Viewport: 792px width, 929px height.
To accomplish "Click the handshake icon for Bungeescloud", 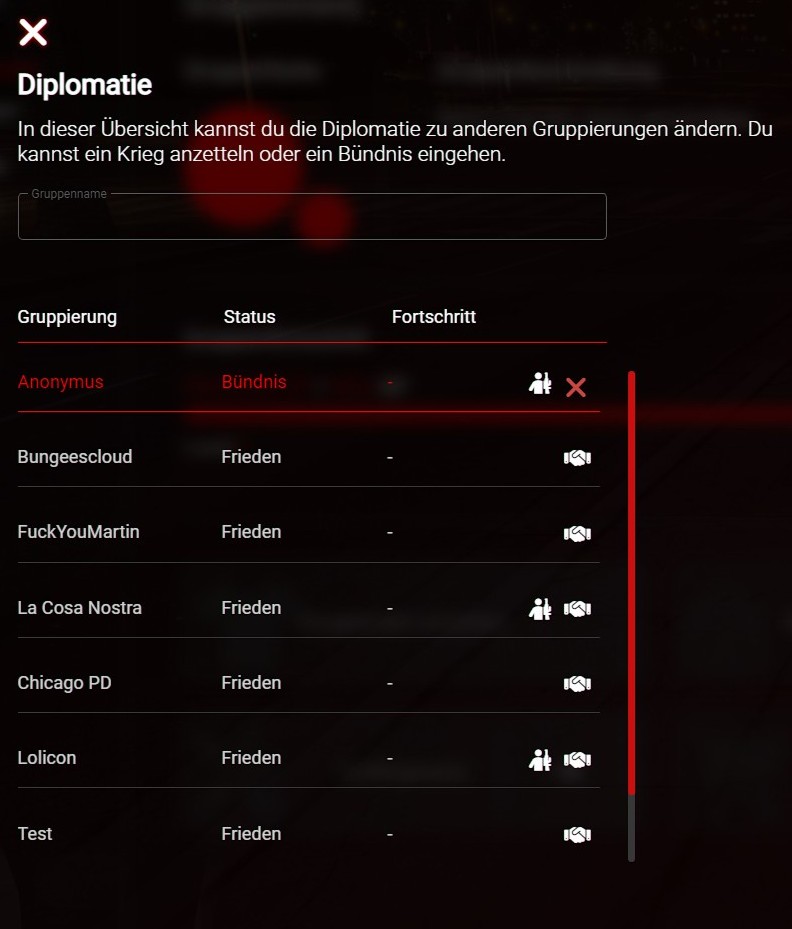I will click(577, 457).
